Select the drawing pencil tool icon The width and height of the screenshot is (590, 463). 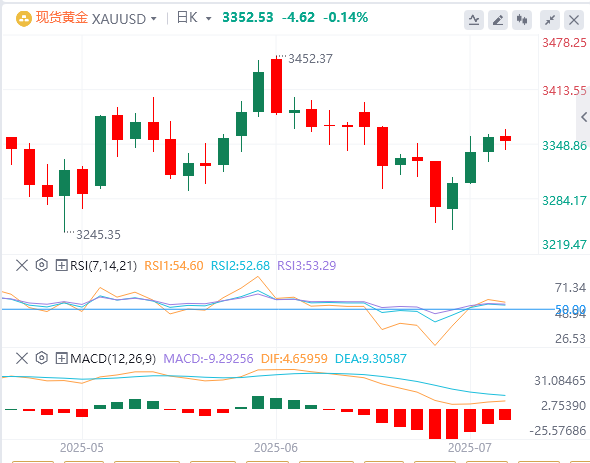click(497, 20)
